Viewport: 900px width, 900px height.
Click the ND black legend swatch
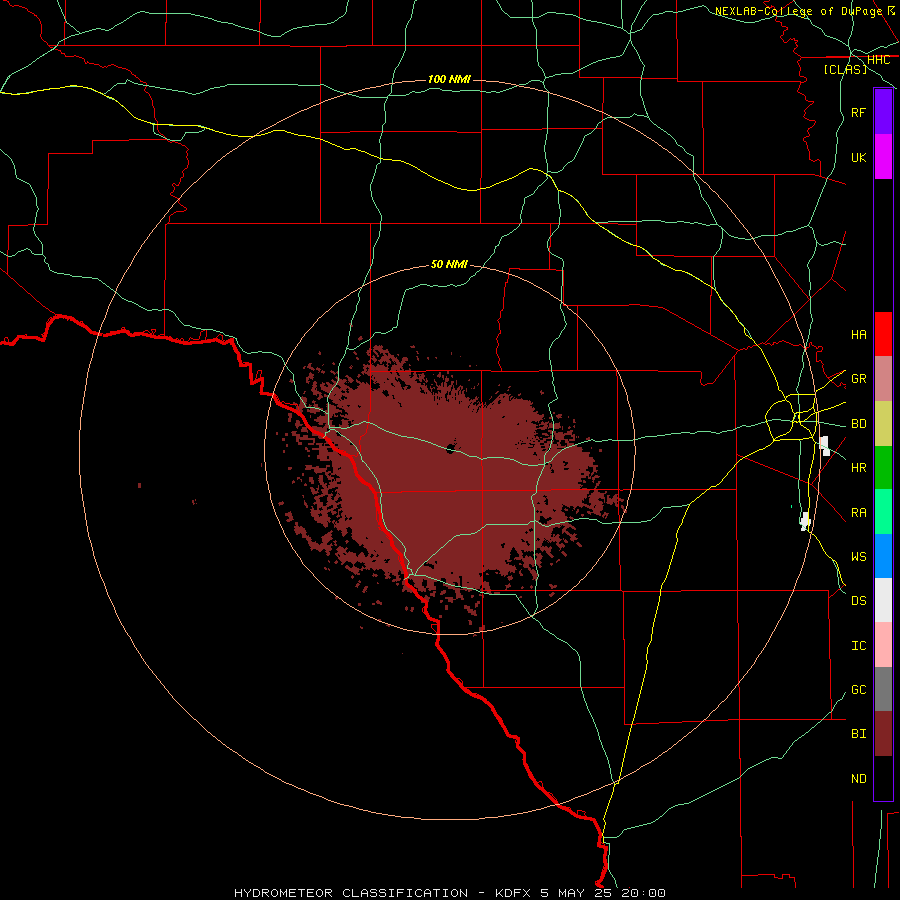coord(883,778)
